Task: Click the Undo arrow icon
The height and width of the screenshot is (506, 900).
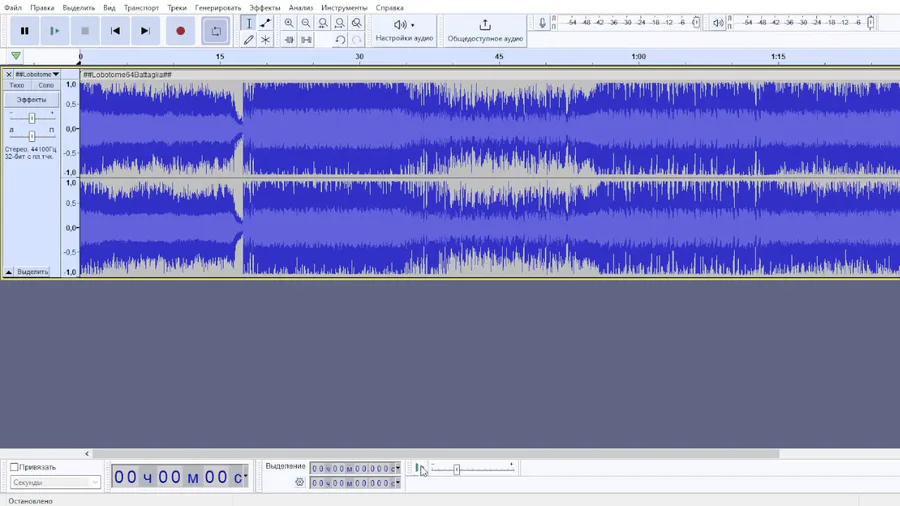Action: pos(340,40)
